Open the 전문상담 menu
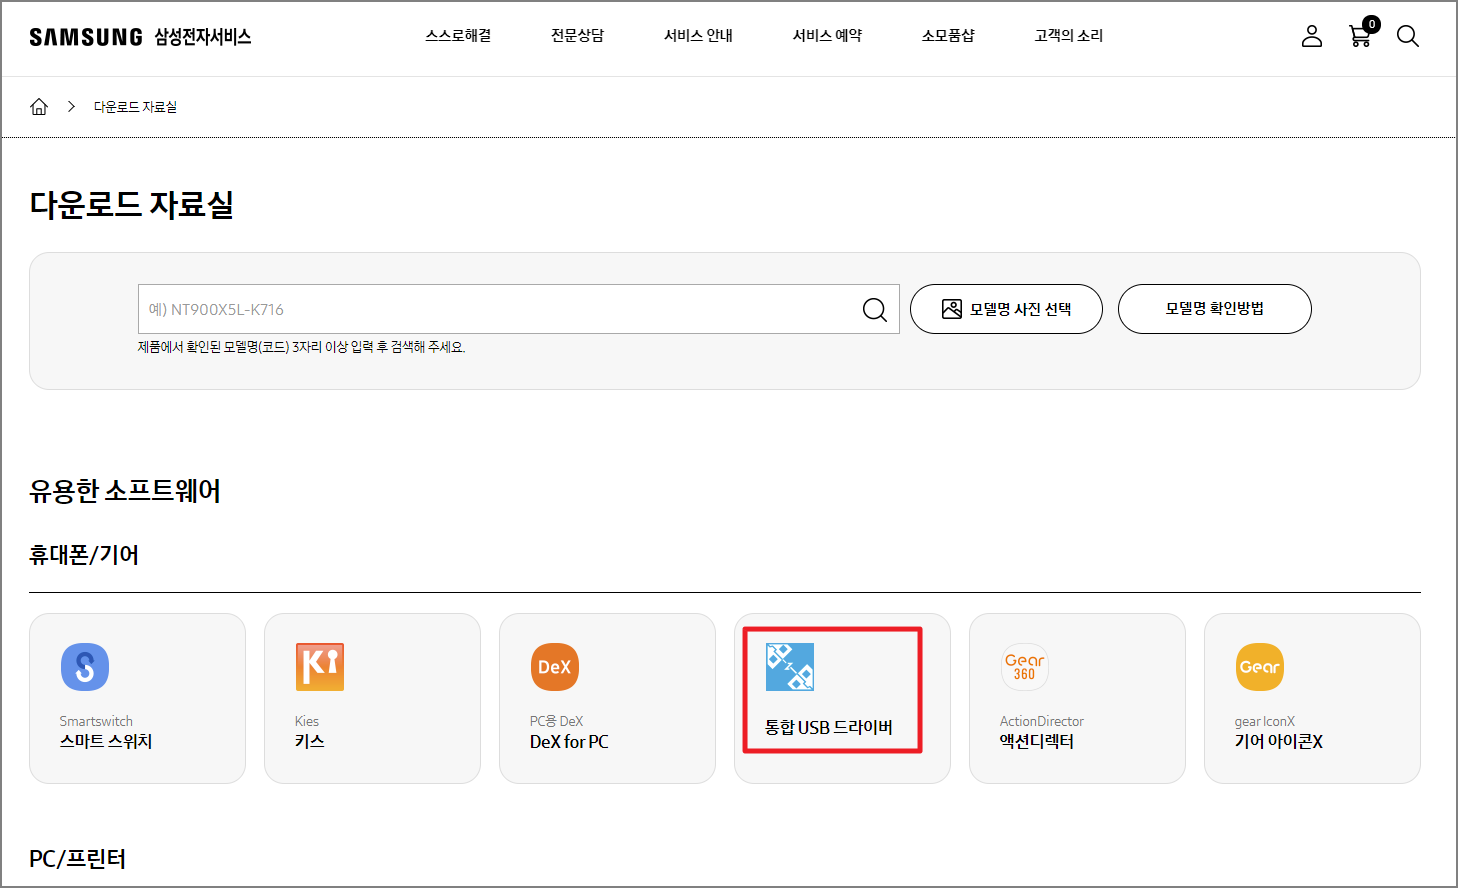The height and width of the screenshot is (888, 1458). pos(578,36)
